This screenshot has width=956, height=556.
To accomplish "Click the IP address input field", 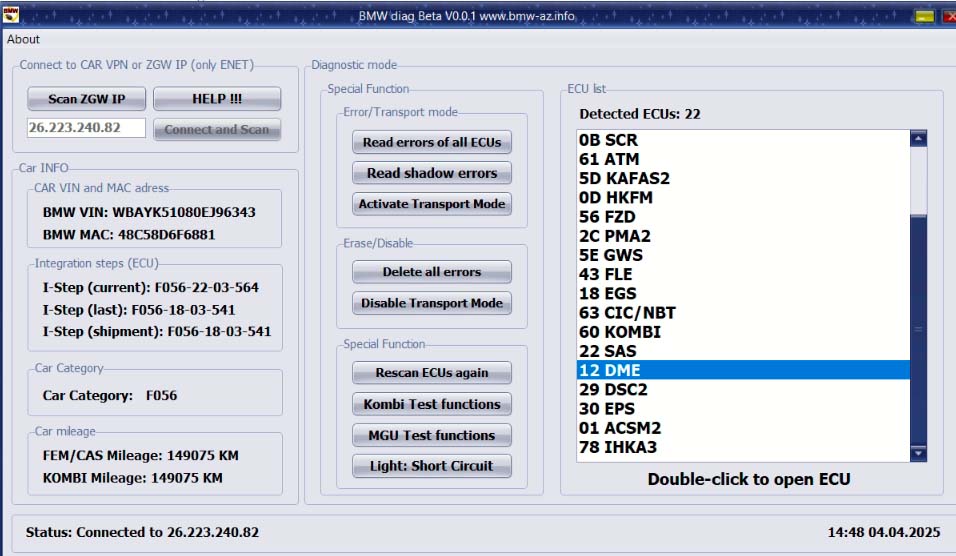I will coord(87,127).
